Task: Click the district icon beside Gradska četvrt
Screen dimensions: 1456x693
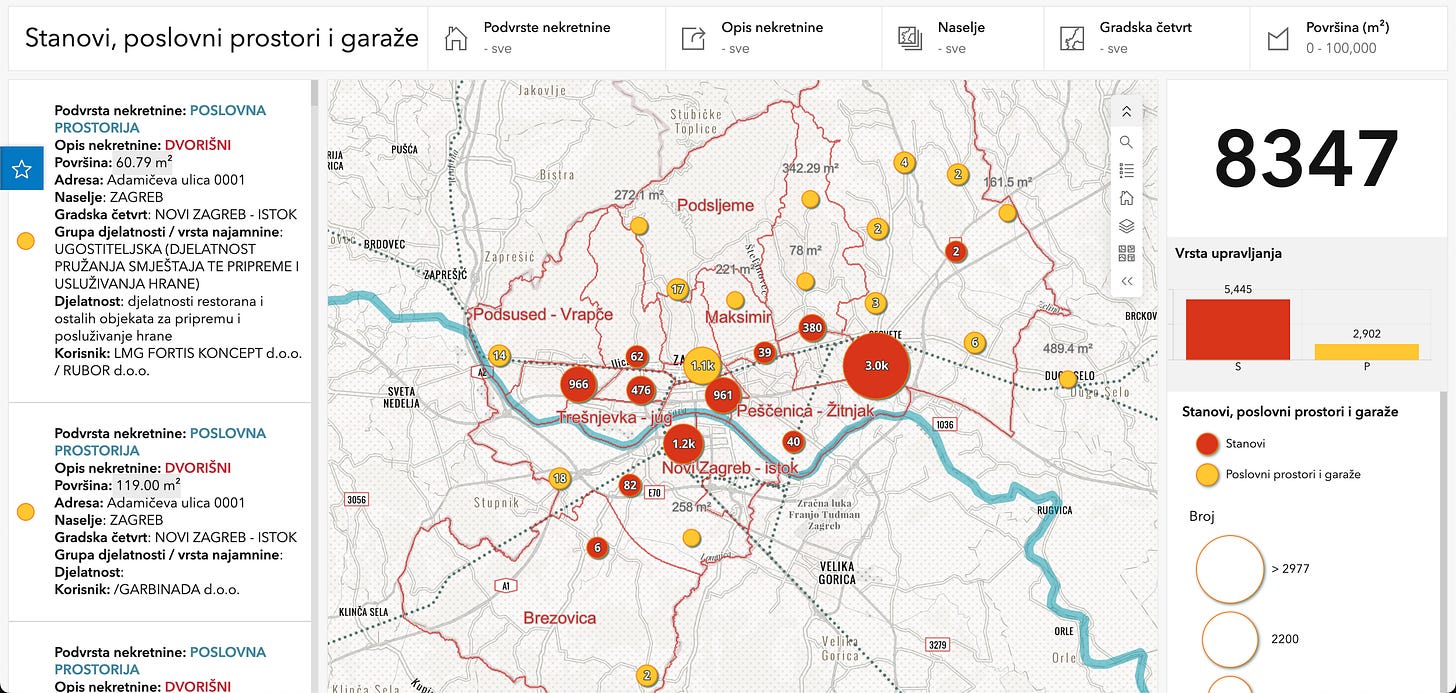Action: [x=1071, y=39]
